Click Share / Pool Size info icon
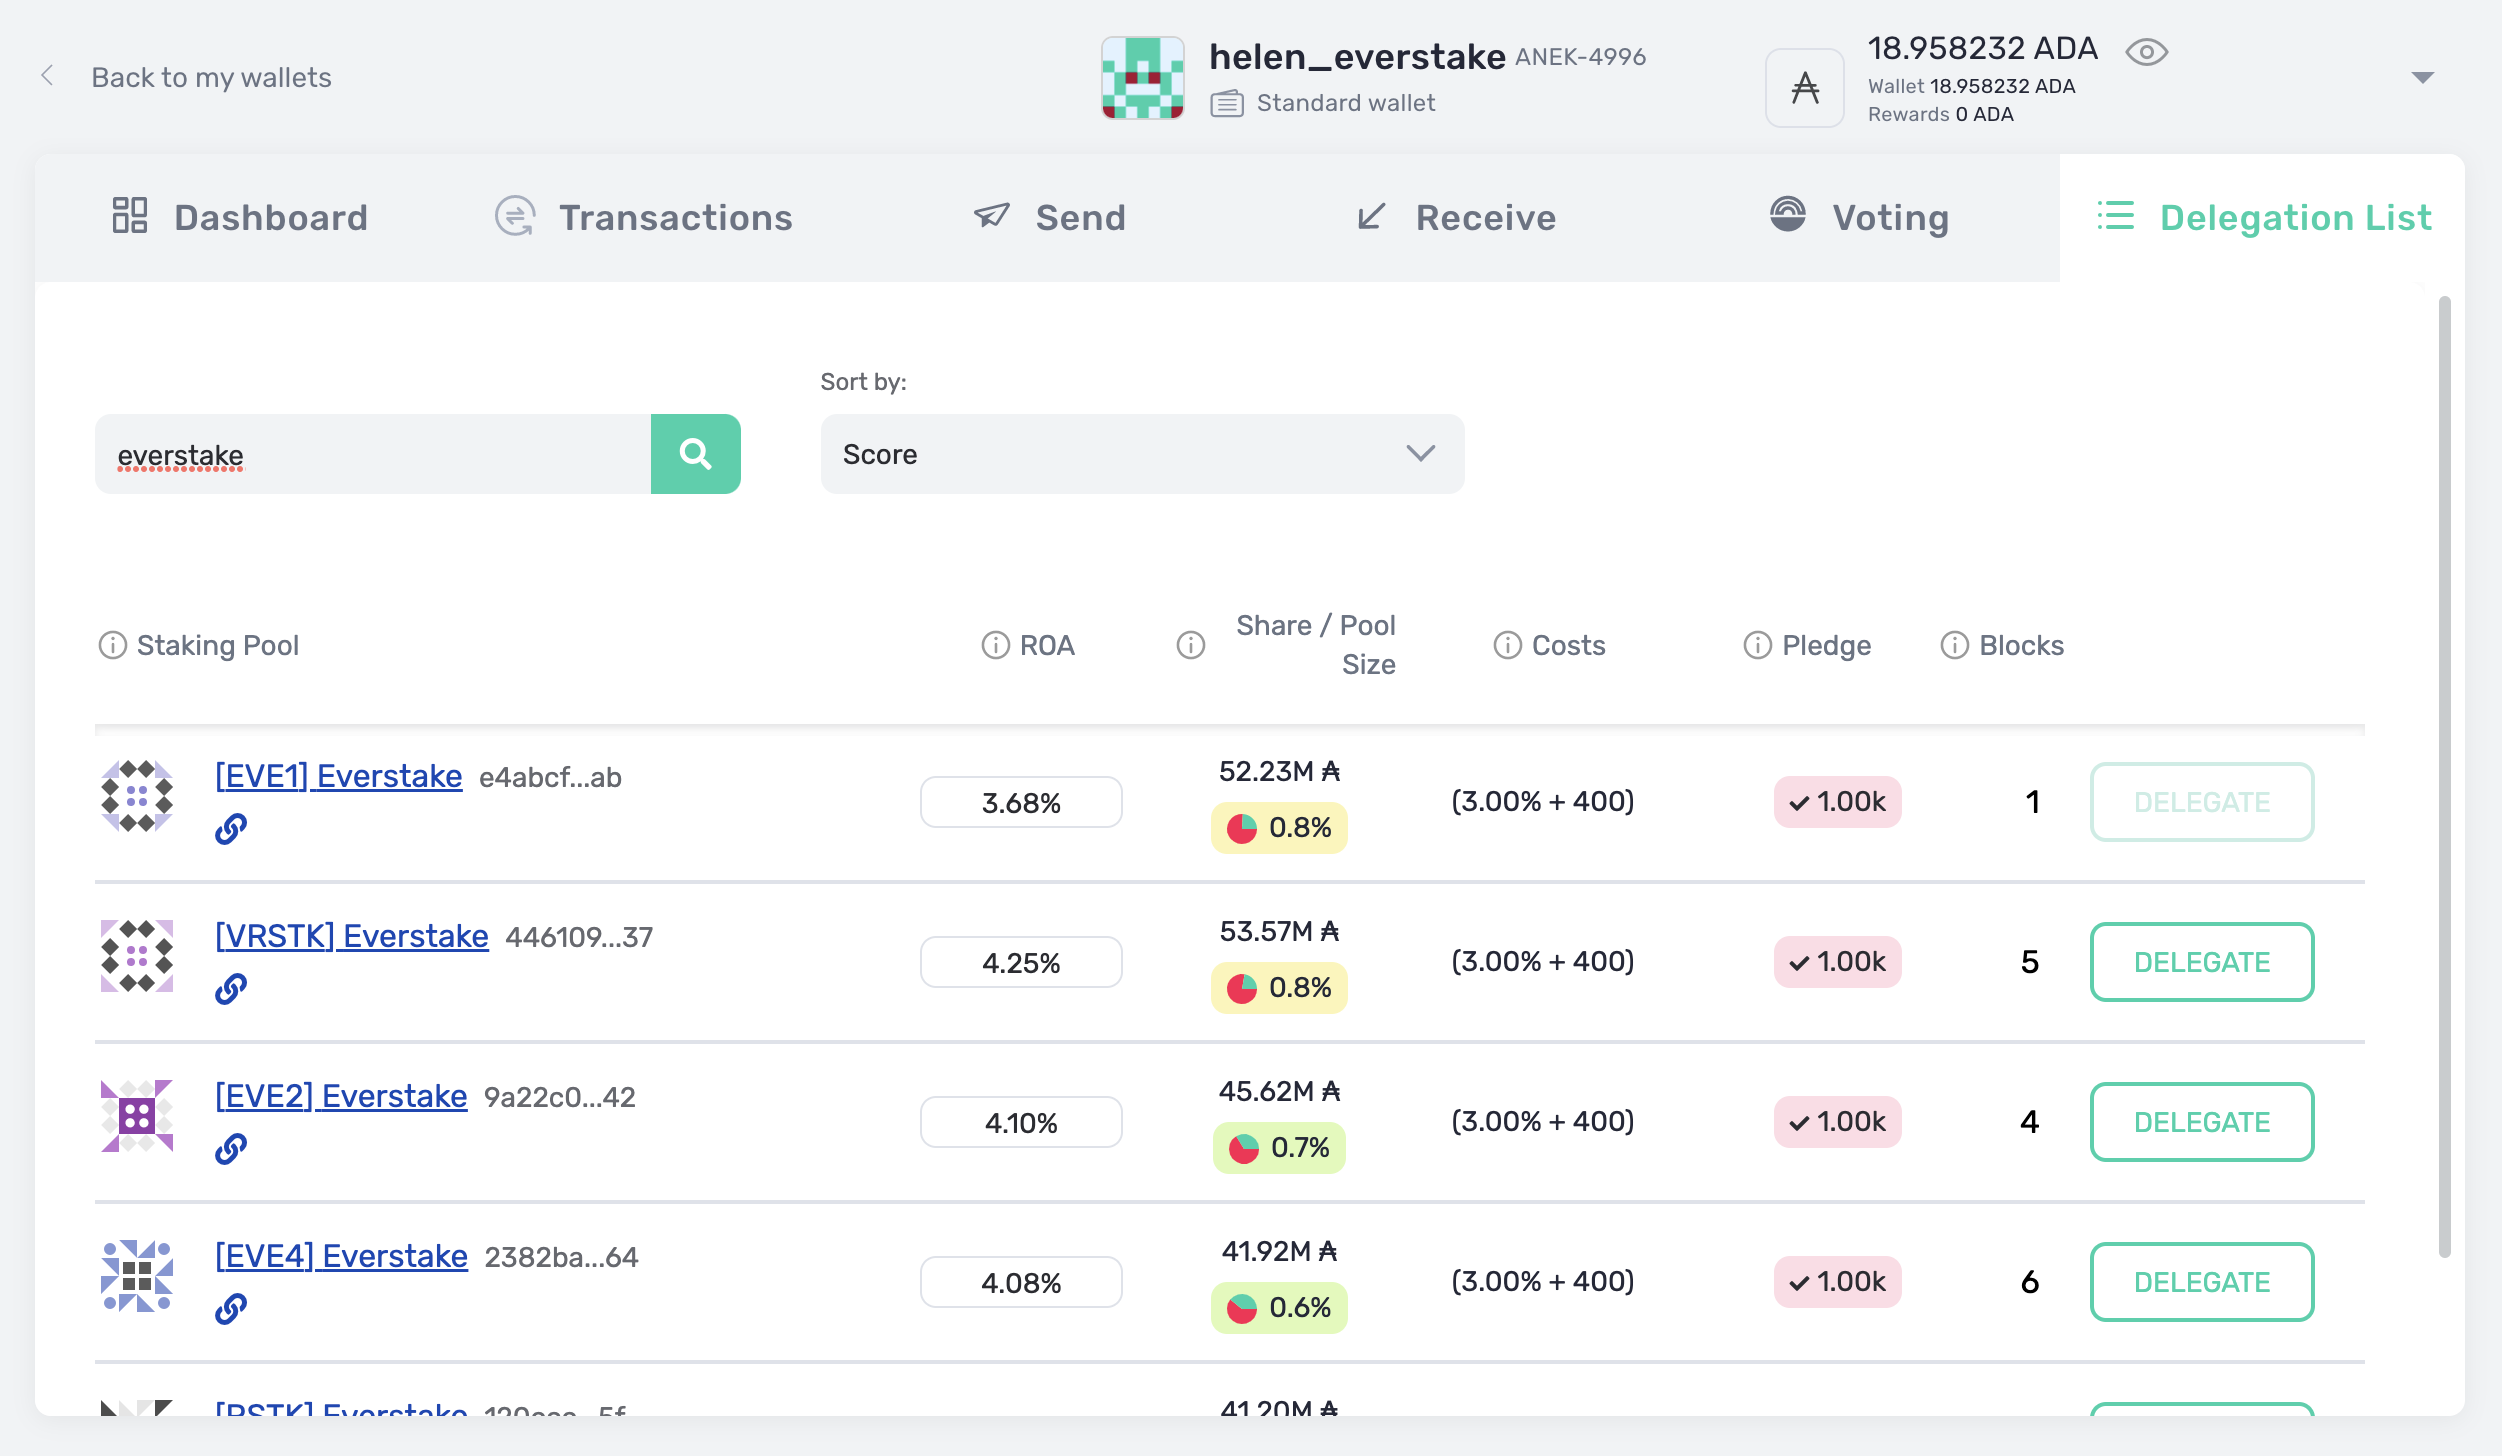2502x1456 pixels. [x=1190, y=646]
